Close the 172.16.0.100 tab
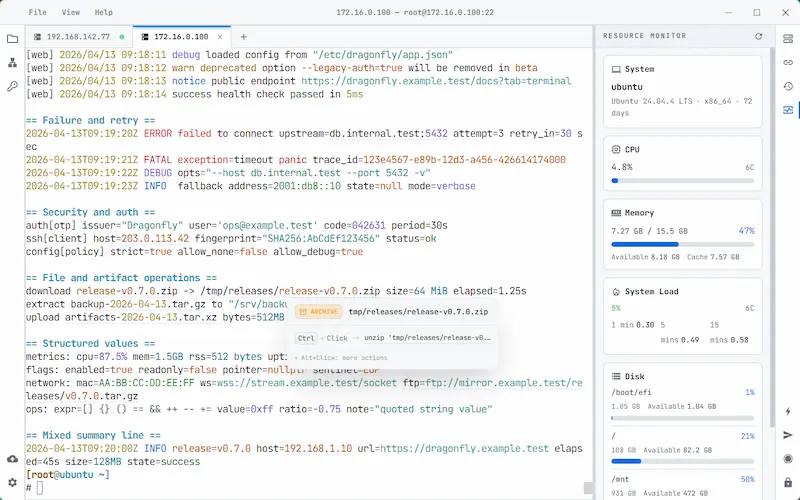800x500 pixels. point(220,37)
